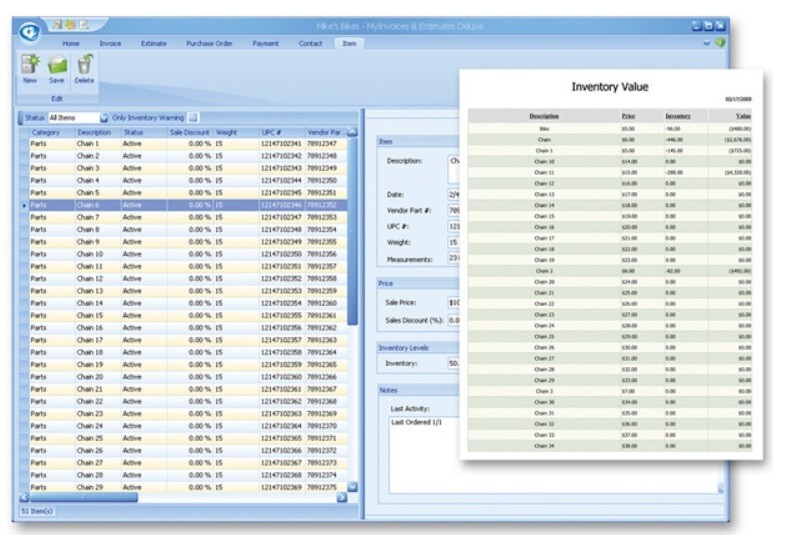This screenshot has height=560, width=786.
Task: Save the item using the green folder icon
Action: [57, 69]
